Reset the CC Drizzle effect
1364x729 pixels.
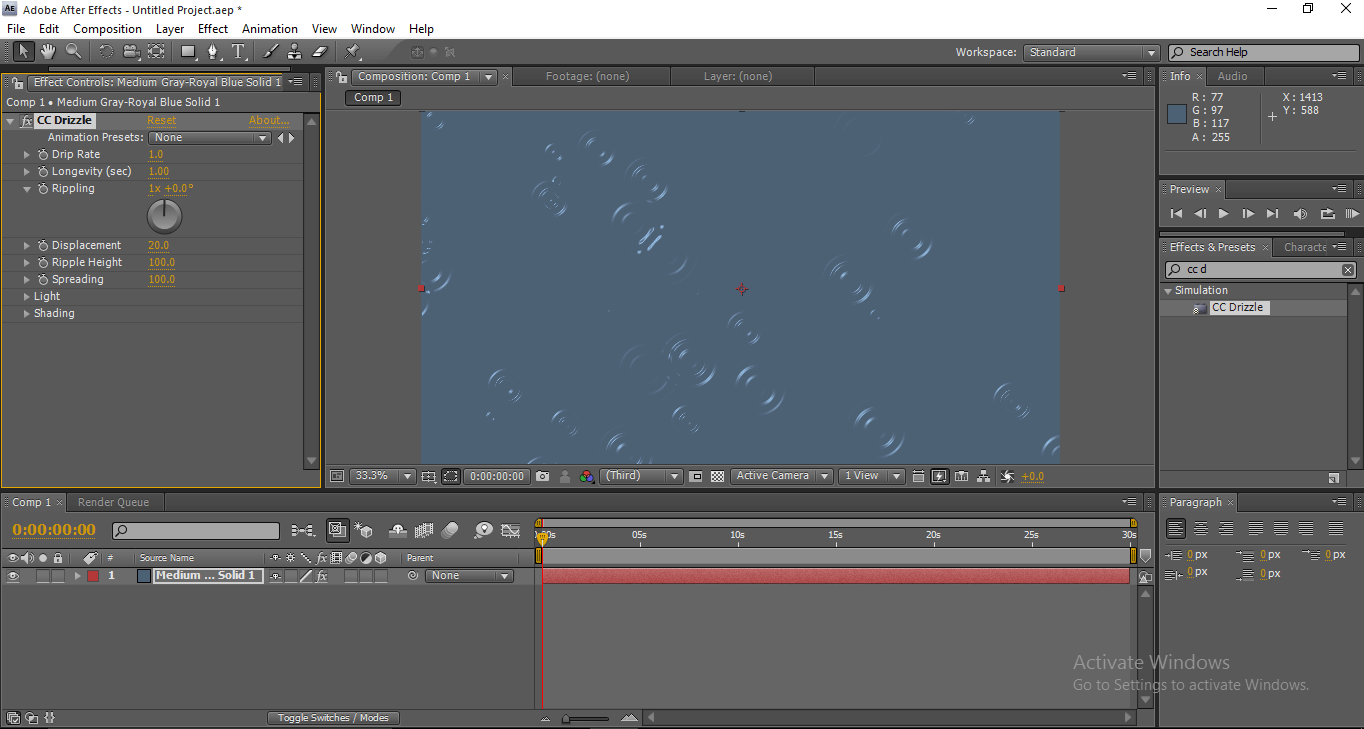161,120
